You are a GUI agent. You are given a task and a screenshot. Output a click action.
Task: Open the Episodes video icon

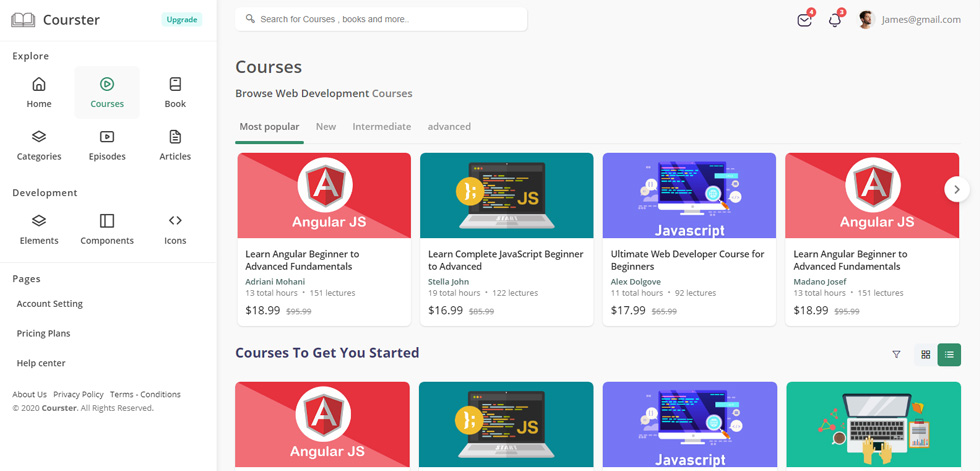click(107, 136)
